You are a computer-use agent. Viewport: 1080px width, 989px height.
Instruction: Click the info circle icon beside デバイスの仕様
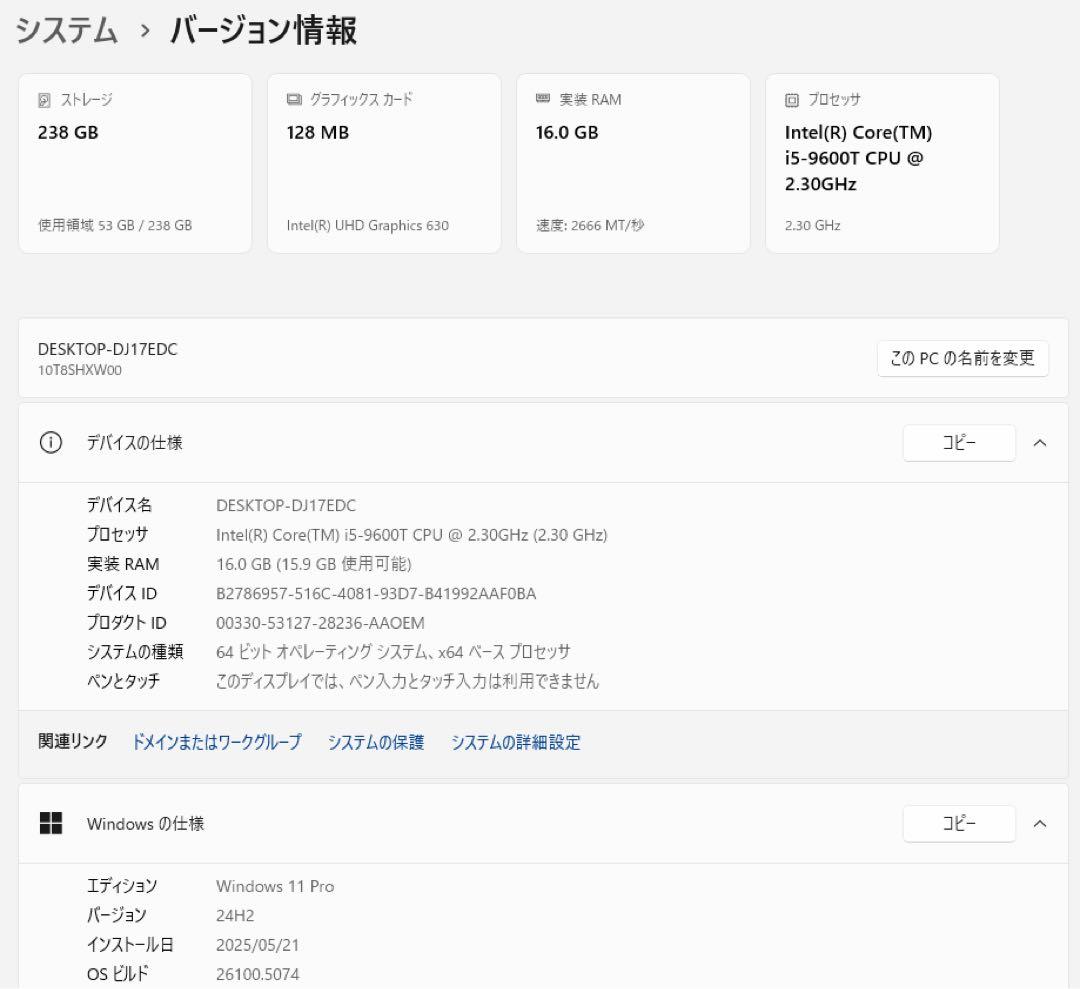tap(50, 442)
